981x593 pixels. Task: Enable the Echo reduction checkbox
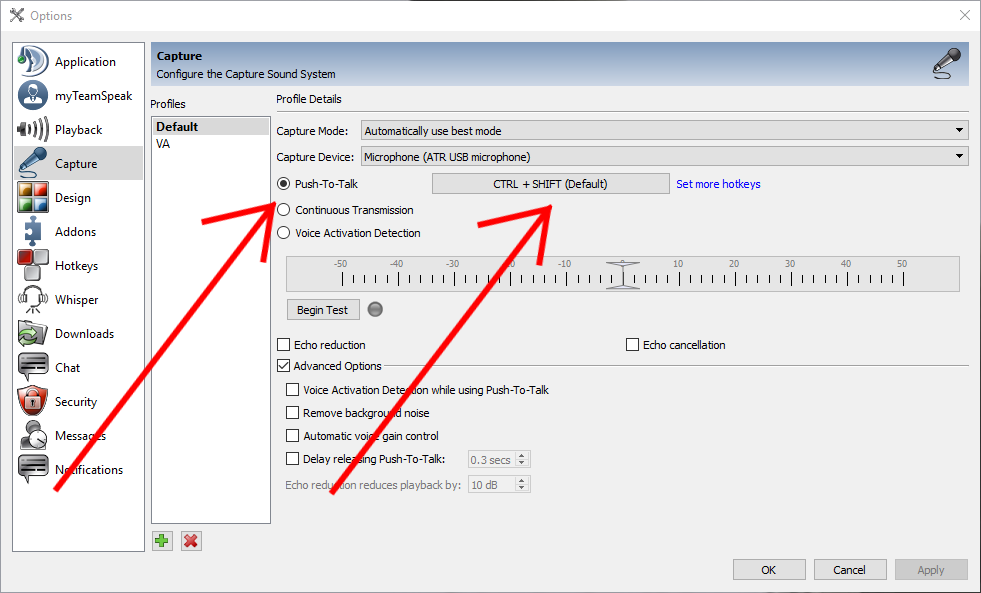(x=283, y=345)
